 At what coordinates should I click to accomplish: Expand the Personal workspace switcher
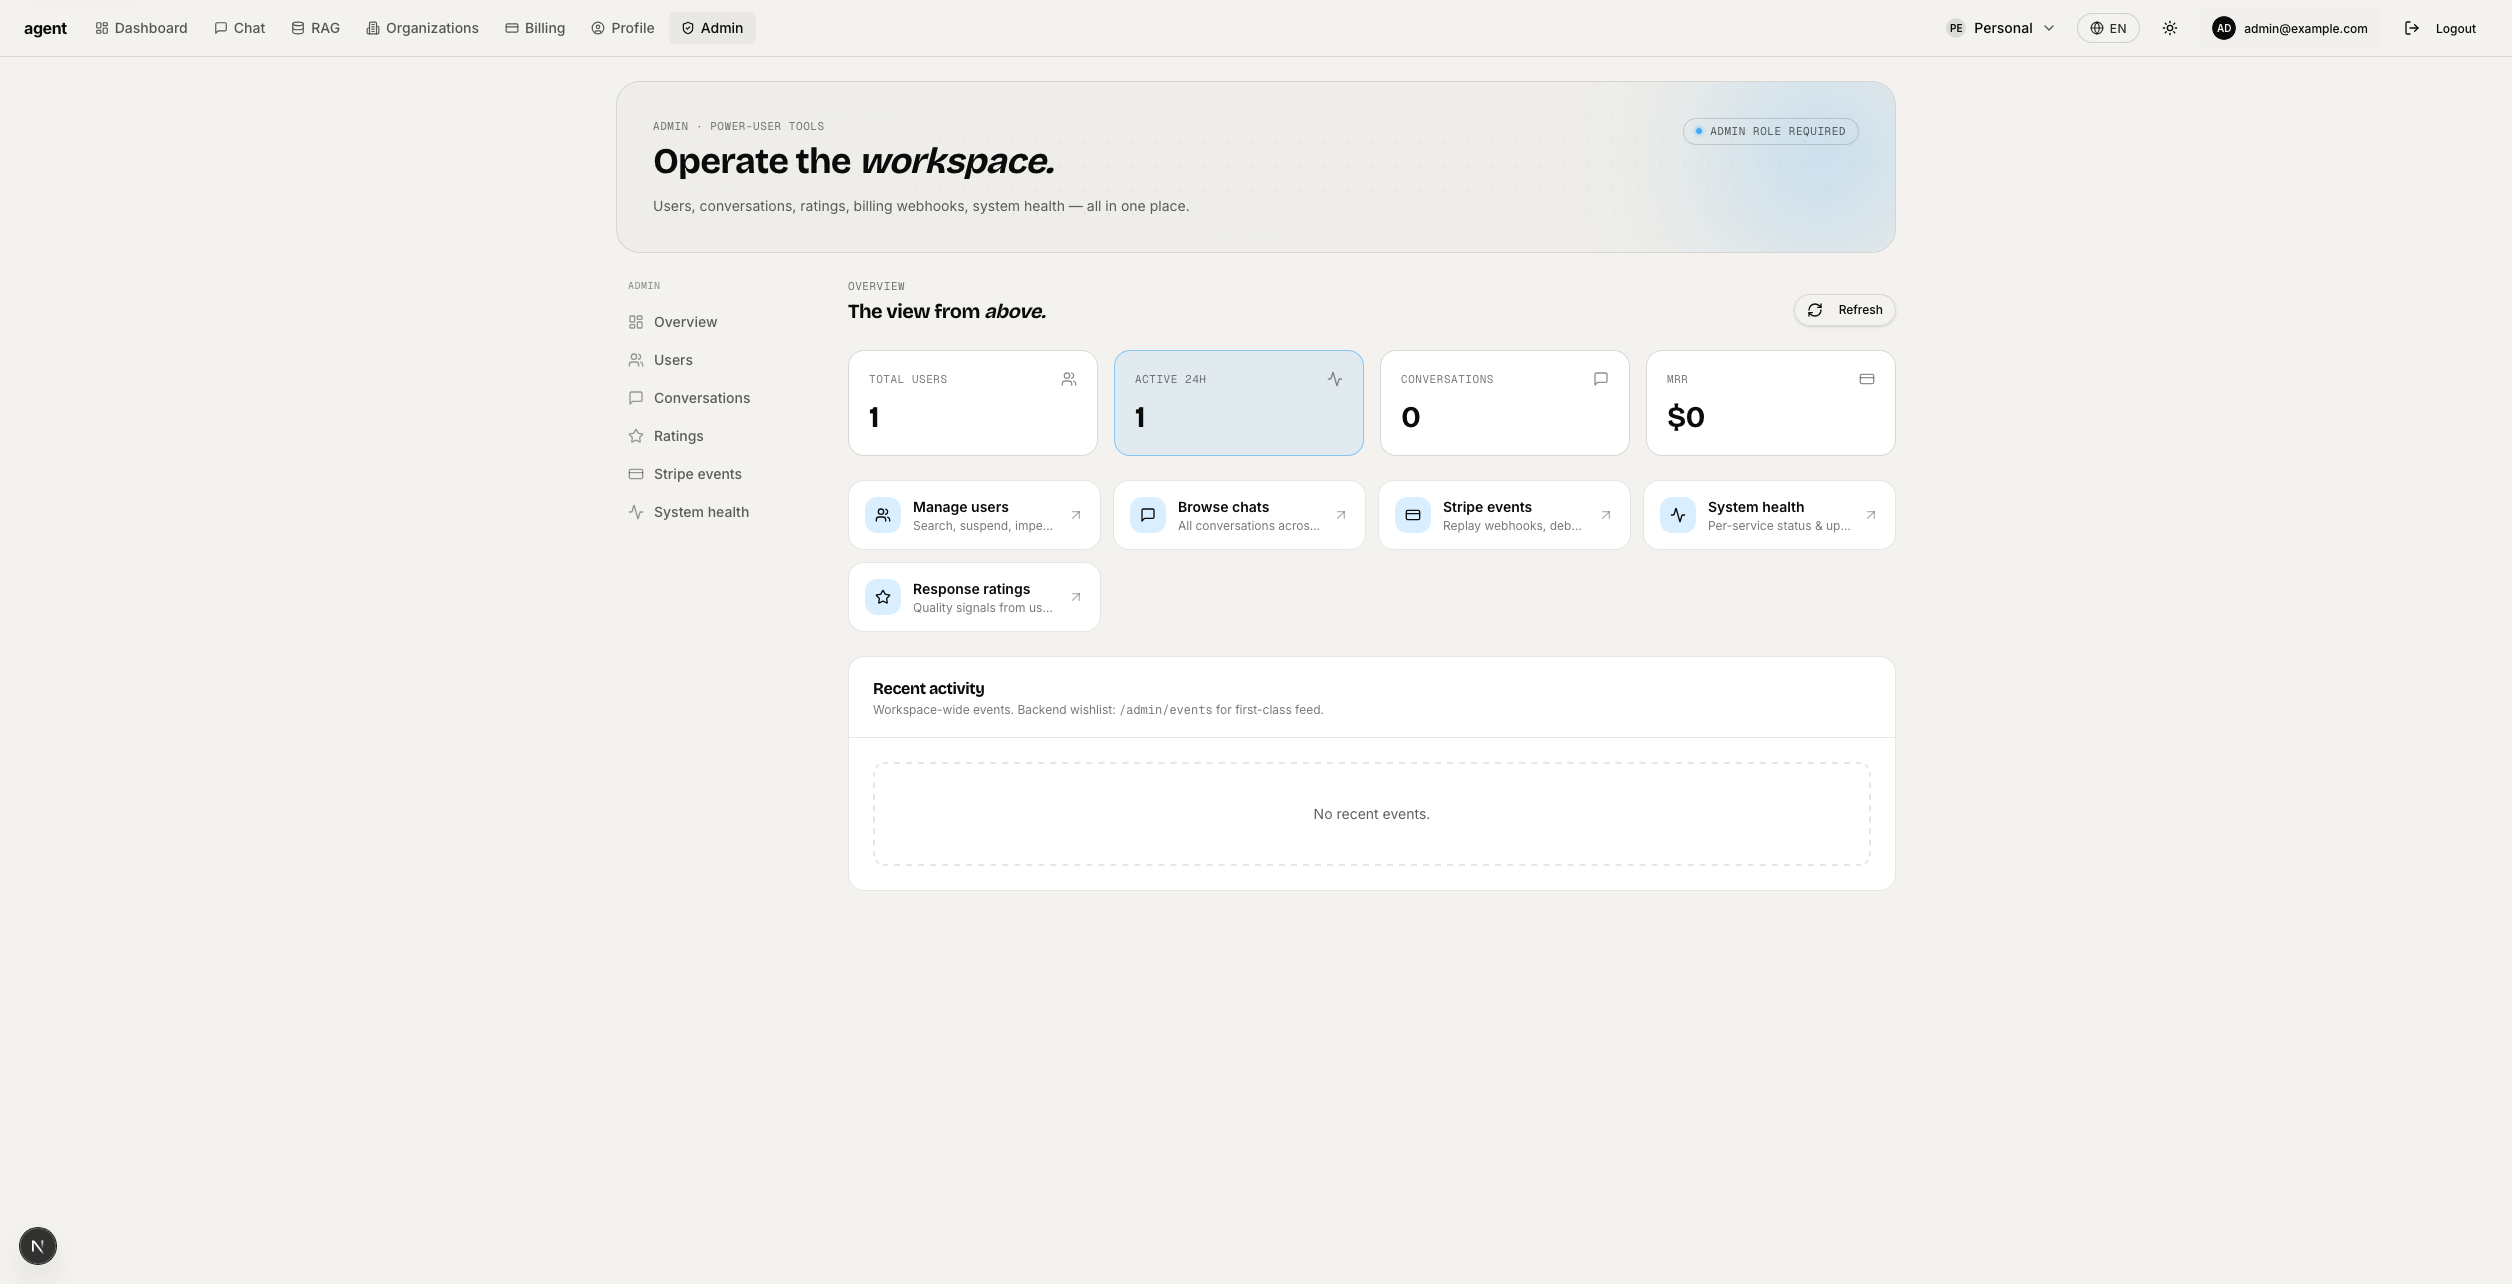tap(2001, 28)
